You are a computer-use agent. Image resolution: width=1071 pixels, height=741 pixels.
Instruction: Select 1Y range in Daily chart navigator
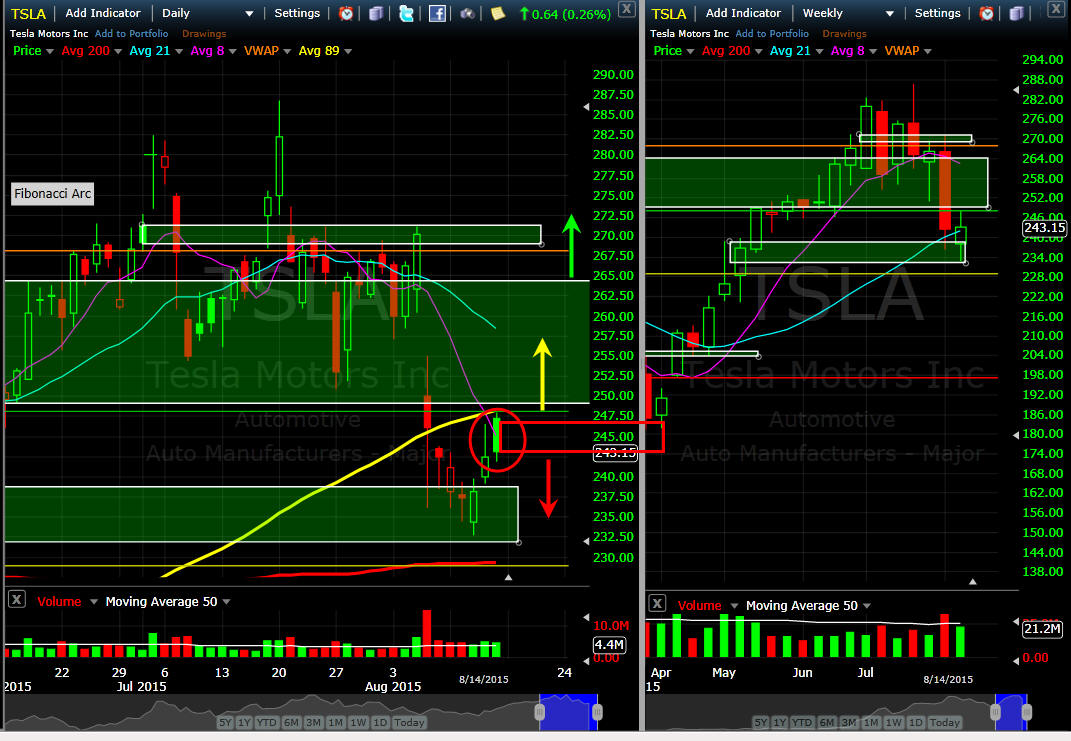tap(244, 723)
